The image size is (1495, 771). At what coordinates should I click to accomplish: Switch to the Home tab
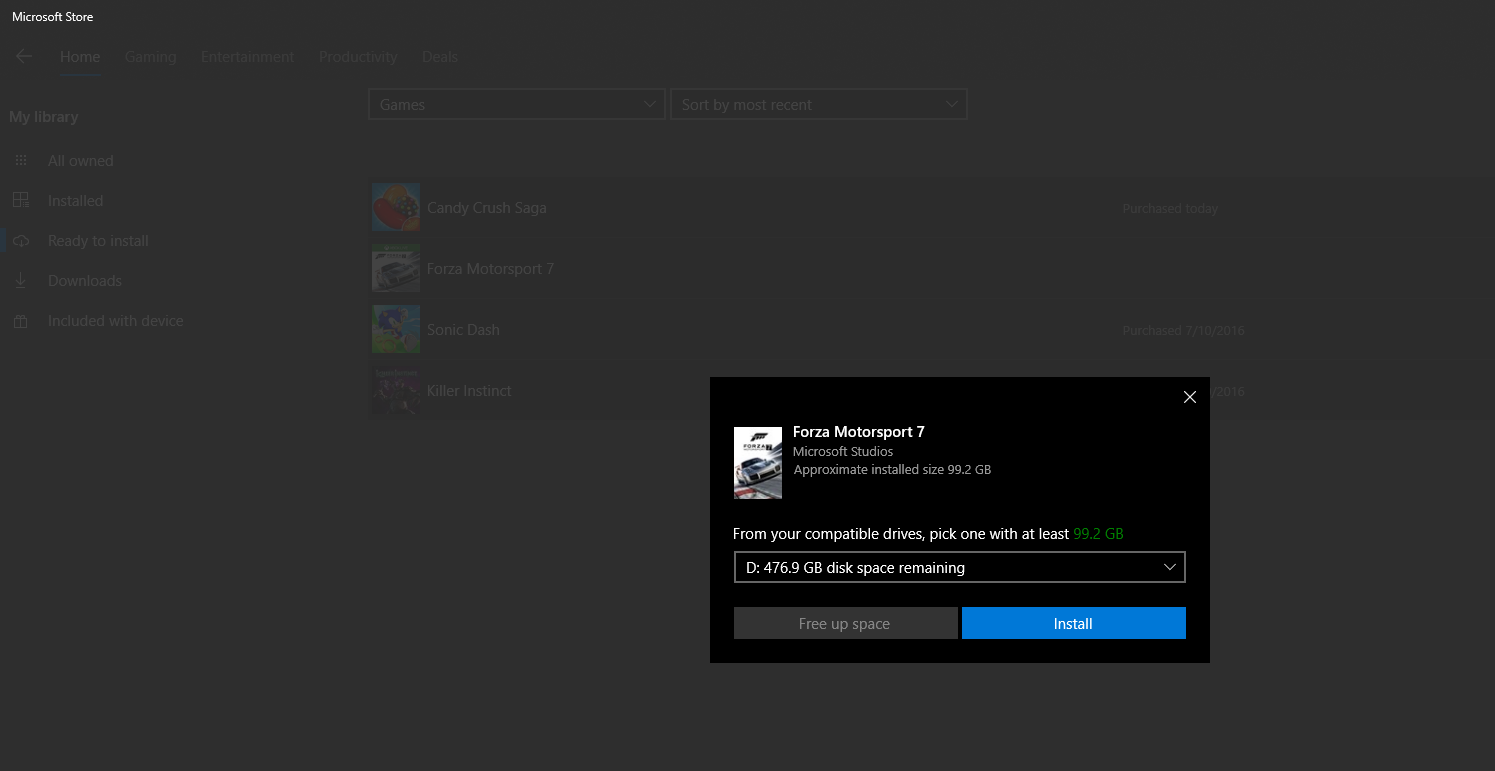pyautogui.click(x=80, y=57)
